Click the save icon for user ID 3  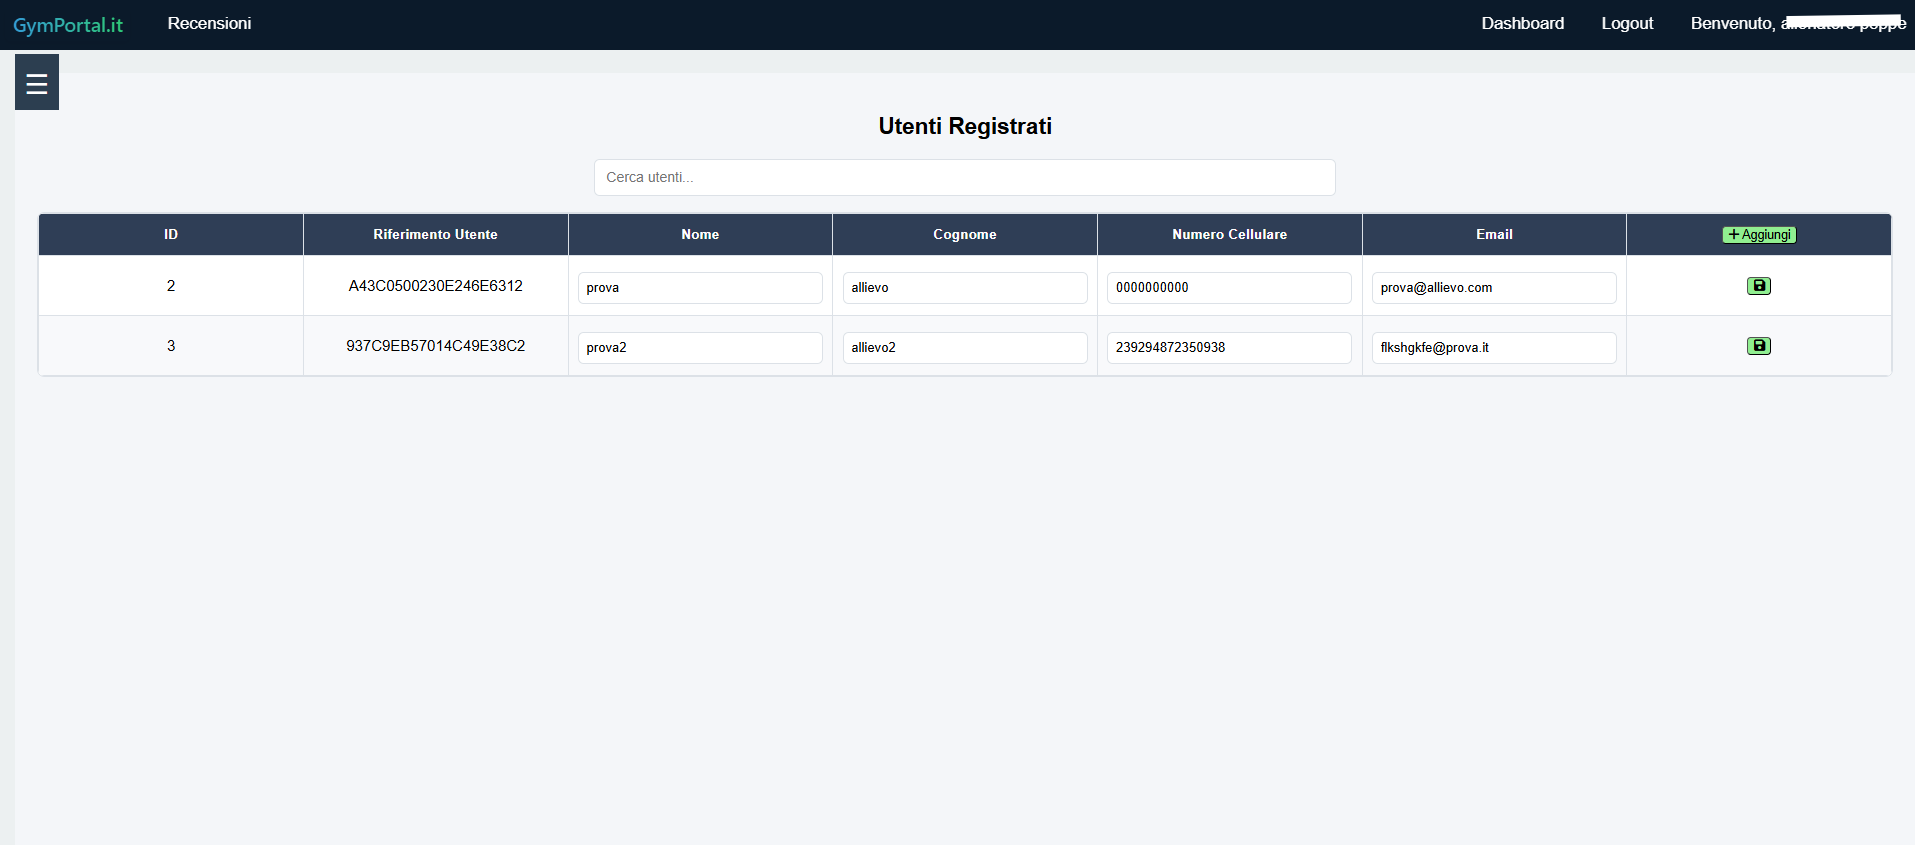click(x=1758, y=346)
